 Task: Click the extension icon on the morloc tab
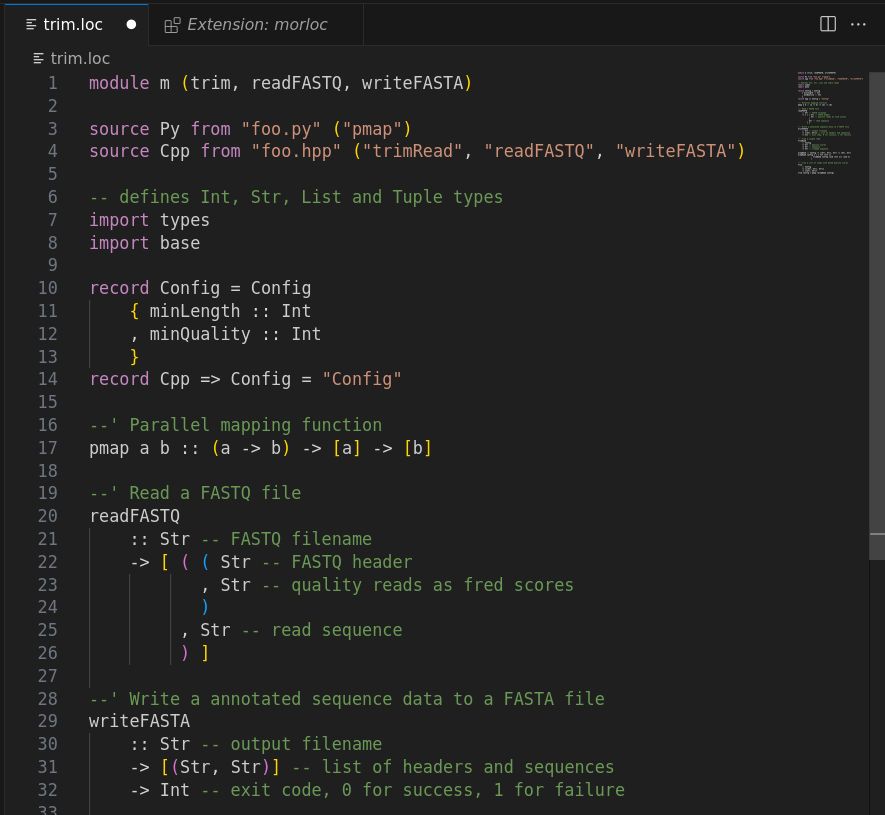172,25
